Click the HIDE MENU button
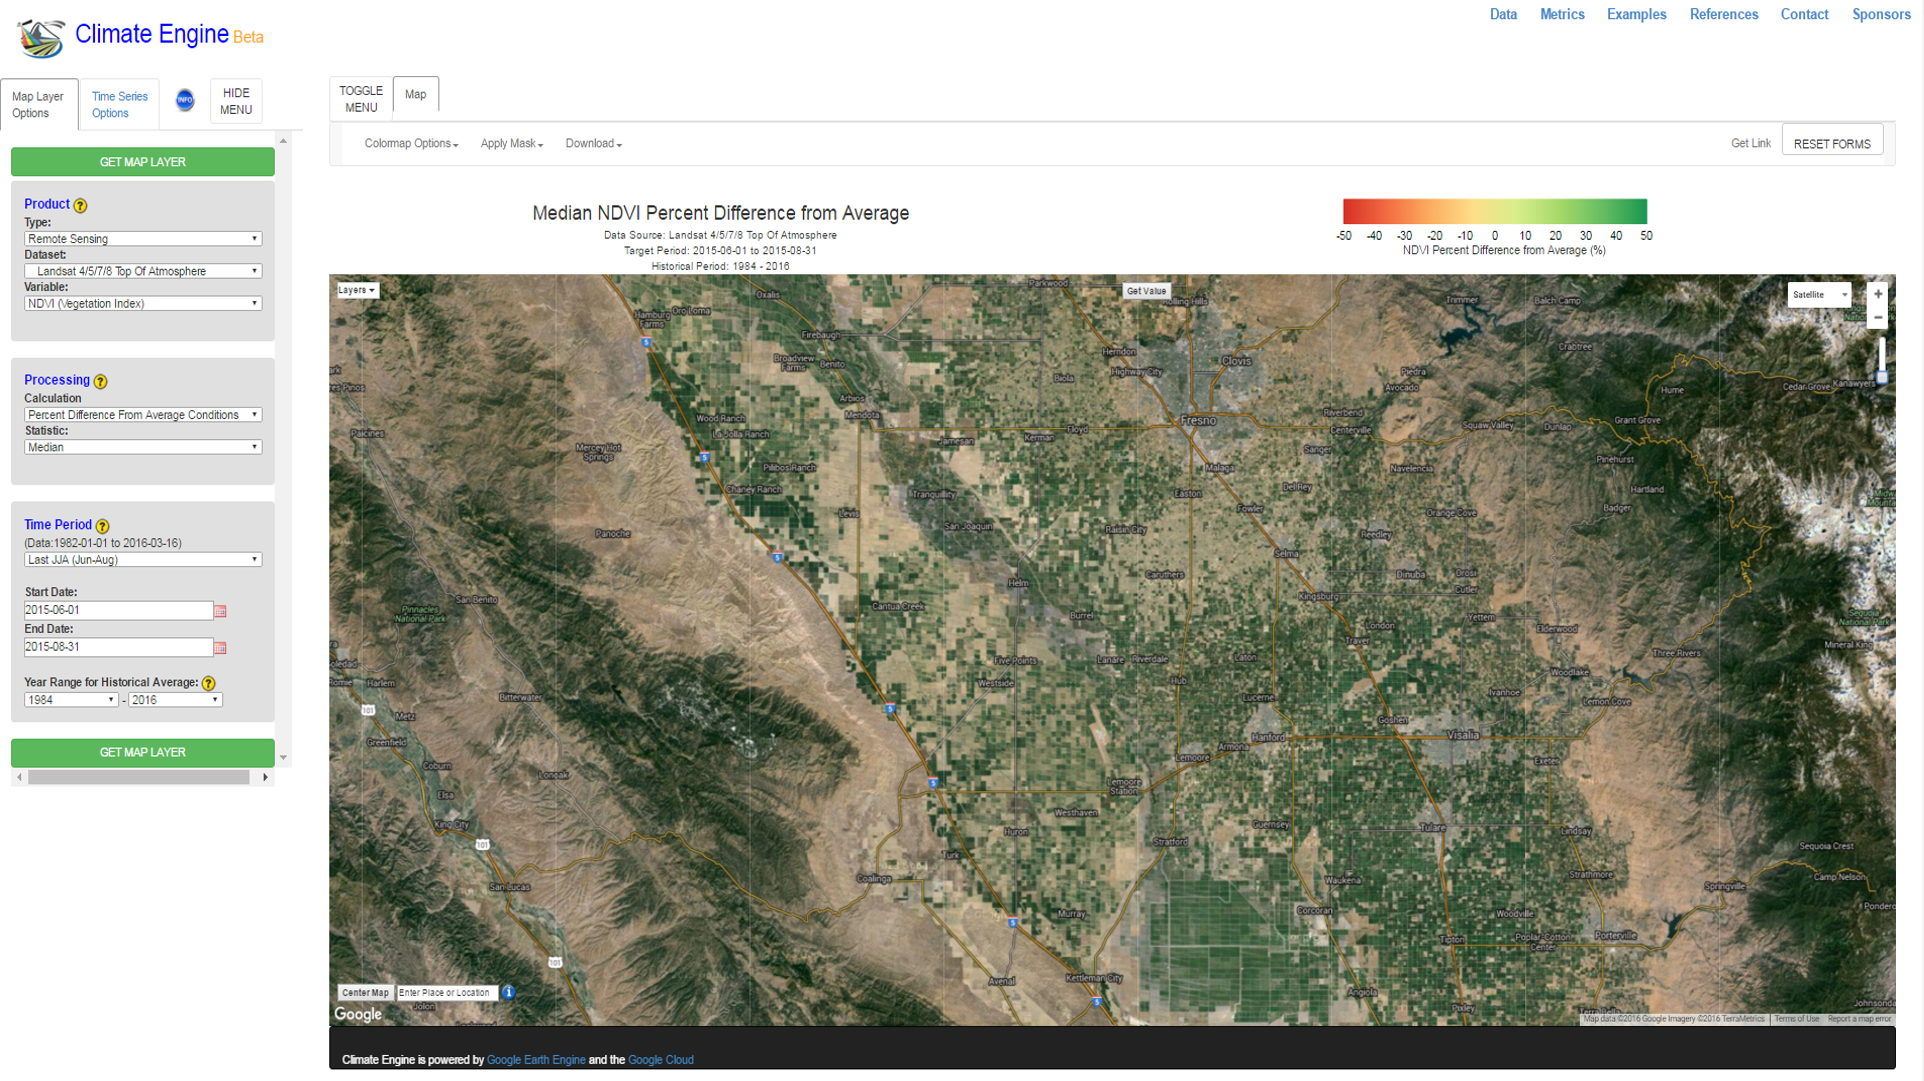Image resolution: width=1924 pixels, height=1081 pixels. click(236, 101)
